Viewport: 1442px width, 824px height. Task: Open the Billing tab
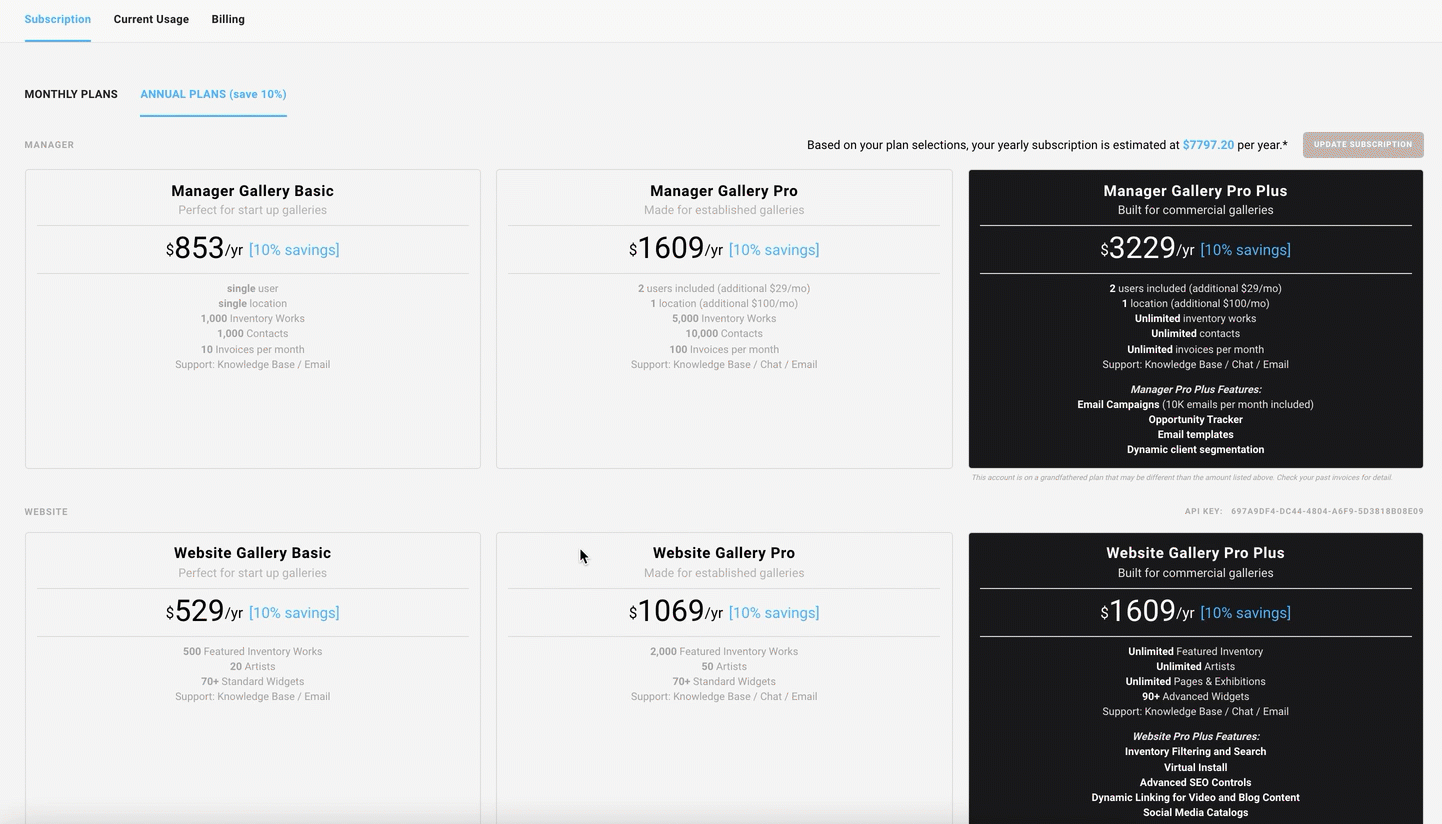pyautogui.click(x=228, y=19)
